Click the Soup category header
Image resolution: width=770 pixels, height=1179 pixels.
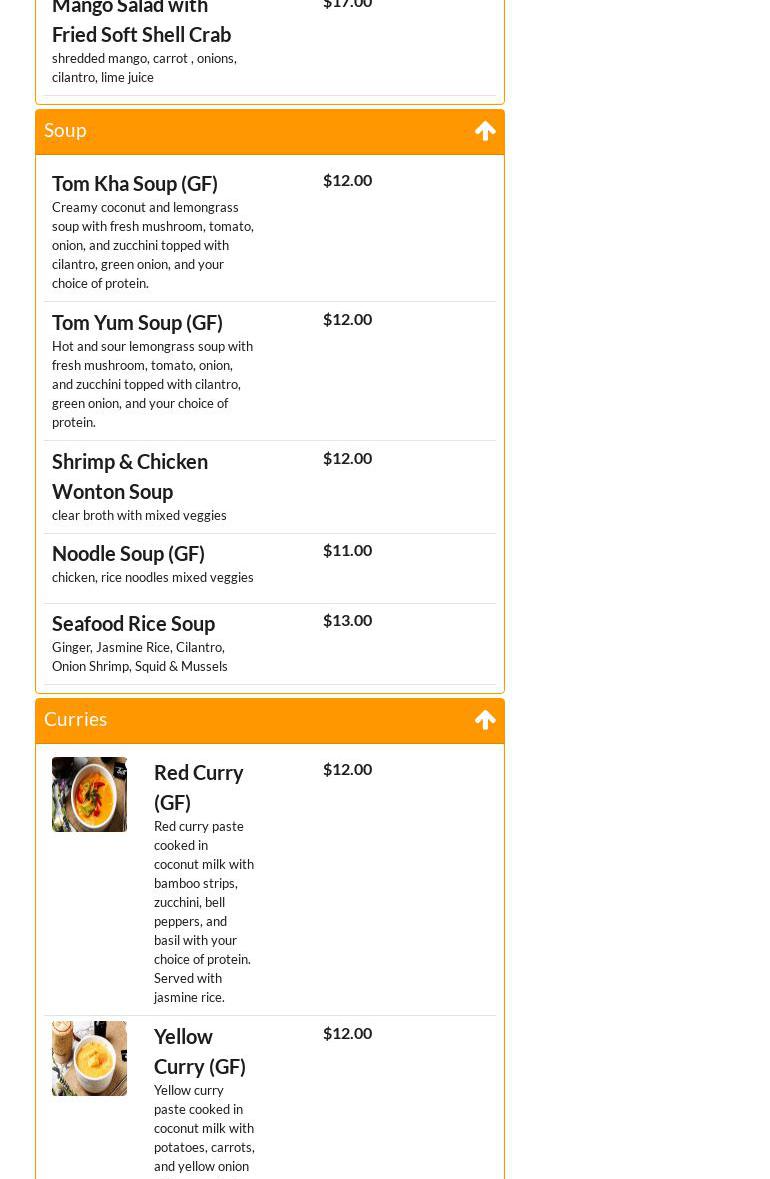tap(66, 130)
